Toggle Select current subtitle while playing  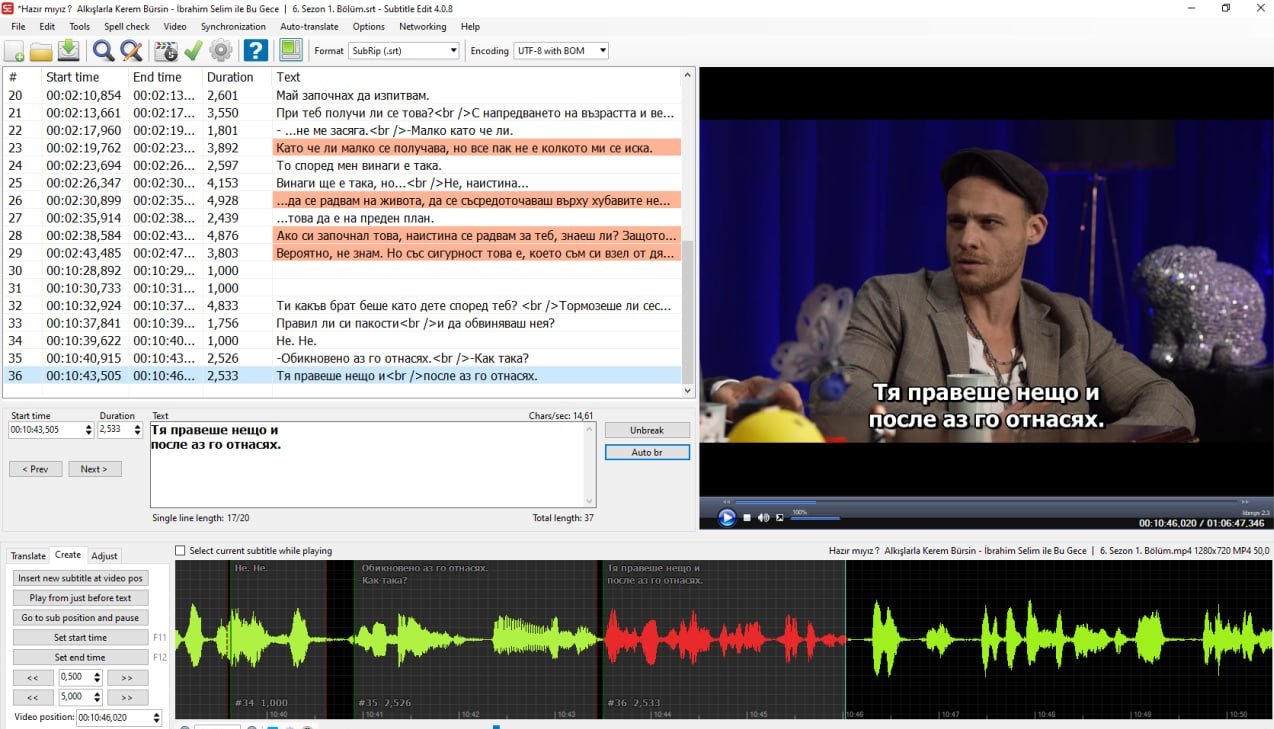click(180, 551)
